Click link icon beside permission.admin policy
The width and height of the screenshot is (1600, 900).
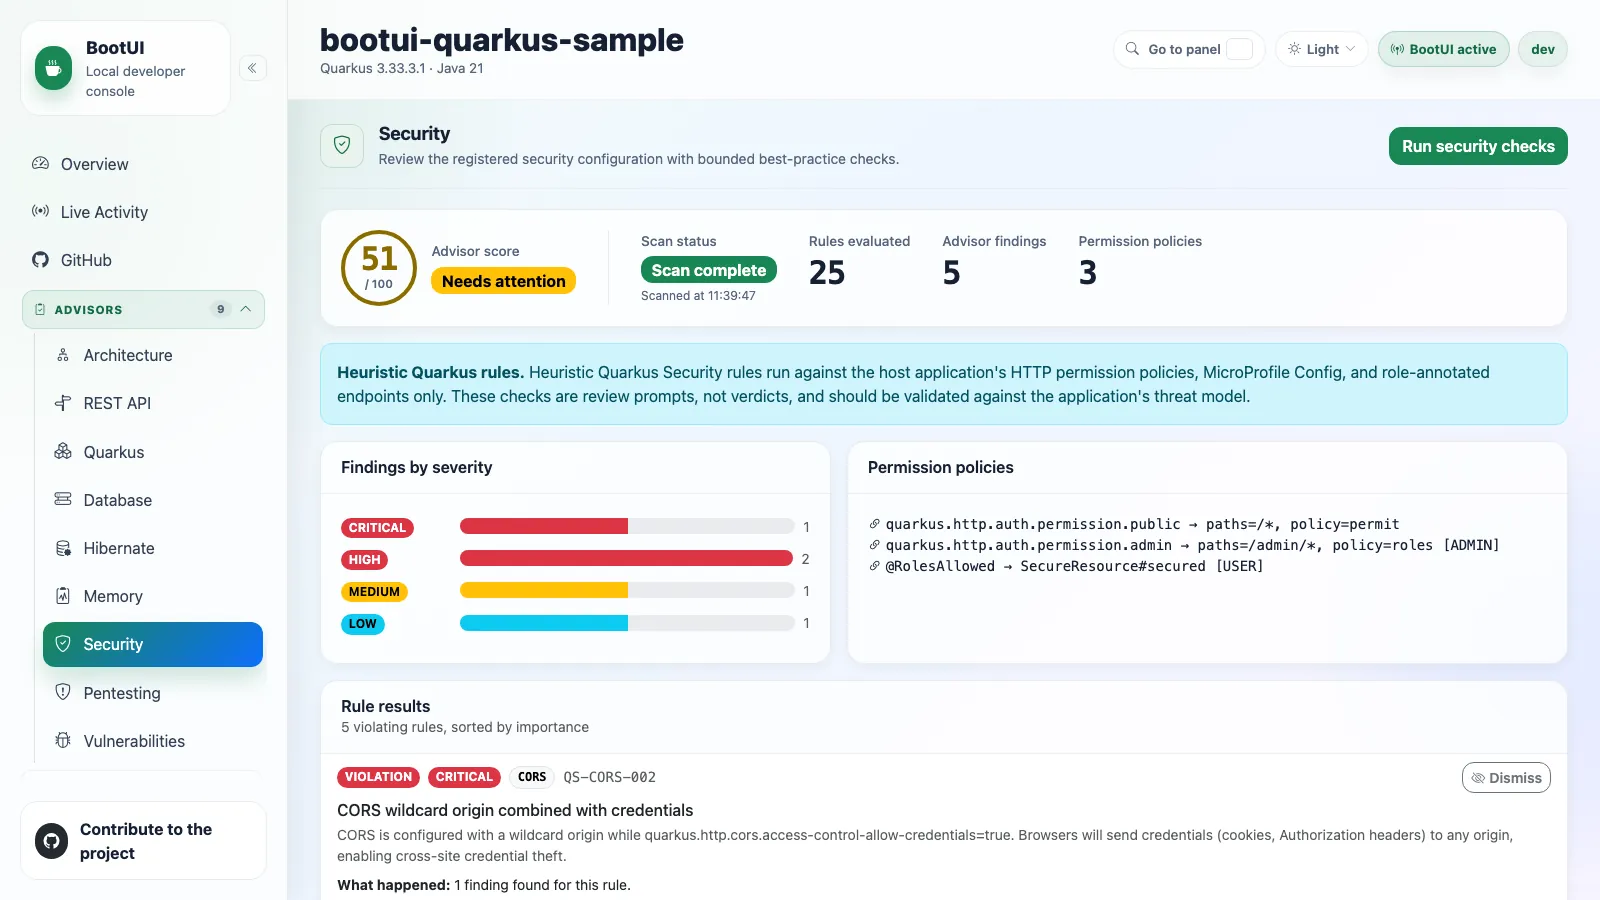click(x=874, y=545)
